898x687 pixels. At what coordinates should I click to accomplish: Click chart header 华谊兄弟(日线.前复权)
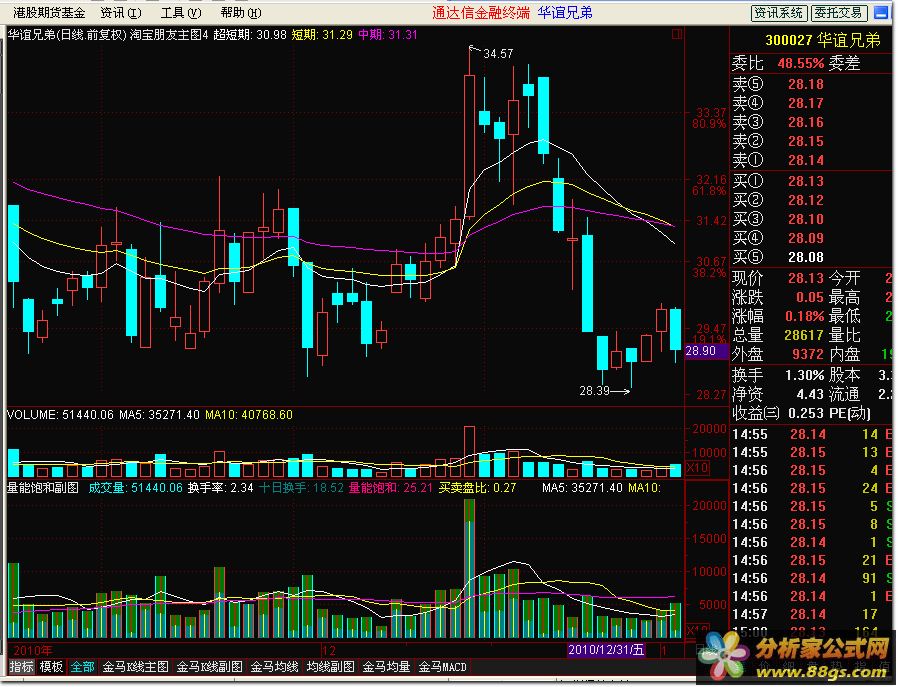click(x=66, y=35)
